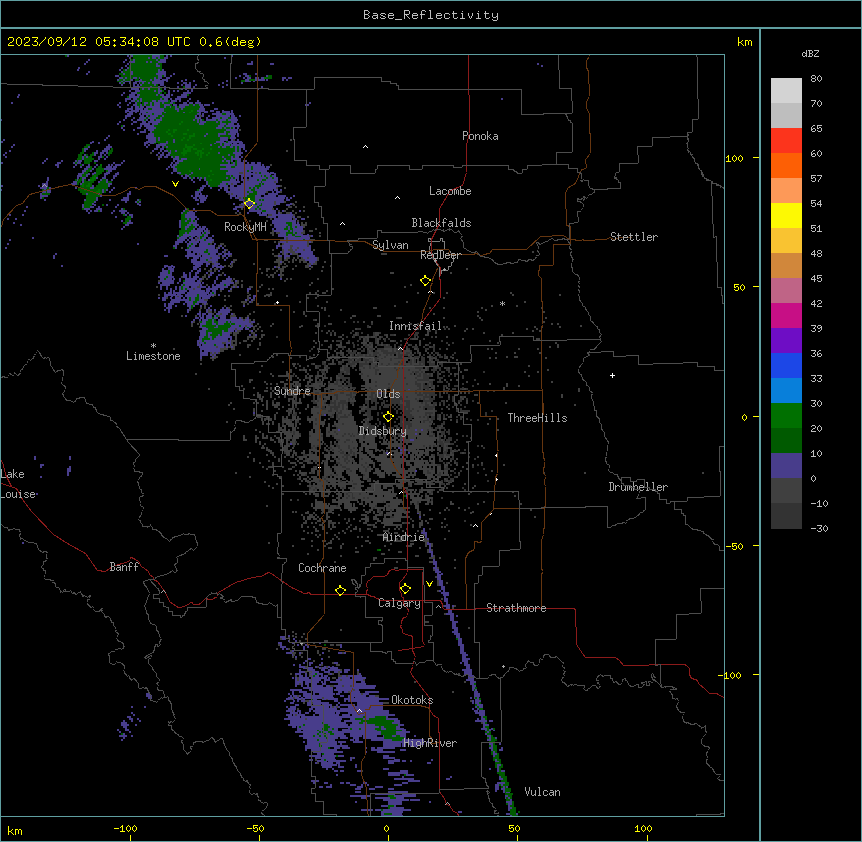Click the white caret marker west of Lacombe
862x842 pixels.
tap(397, 197)
